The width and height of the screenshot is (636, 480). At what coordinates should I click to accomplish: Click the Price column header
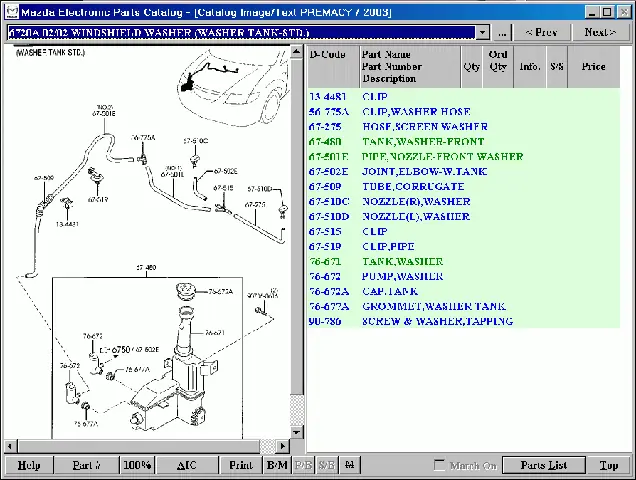point(593,67)
